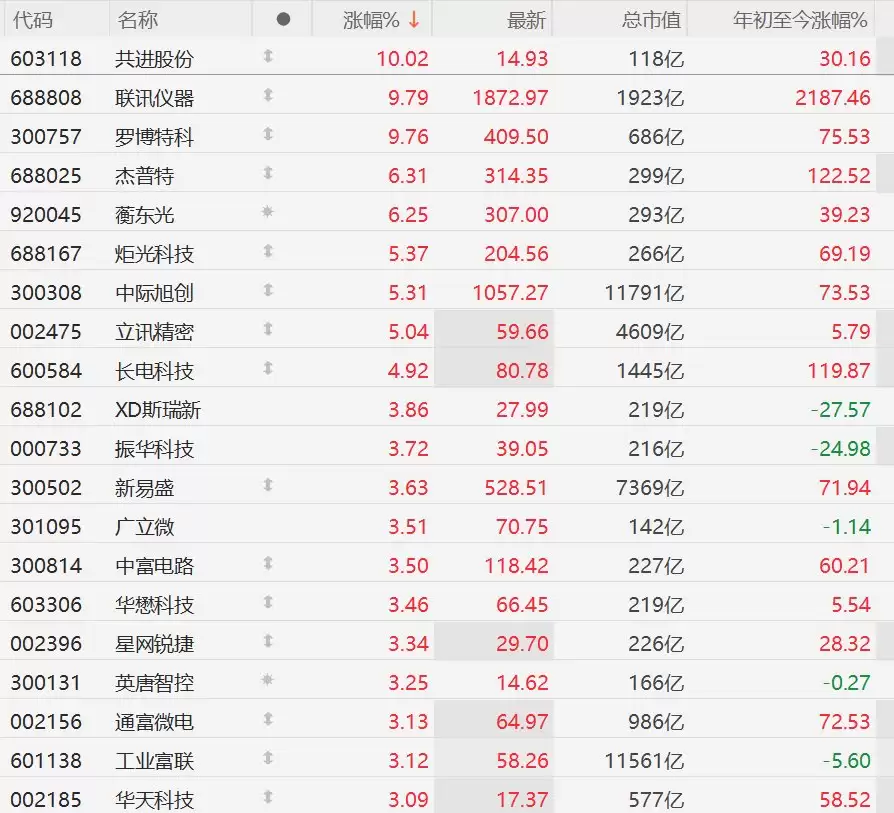Click the marker icon in 长电科技 row
The width and height of the screenshot is (894, 813).
pos(268,368)
